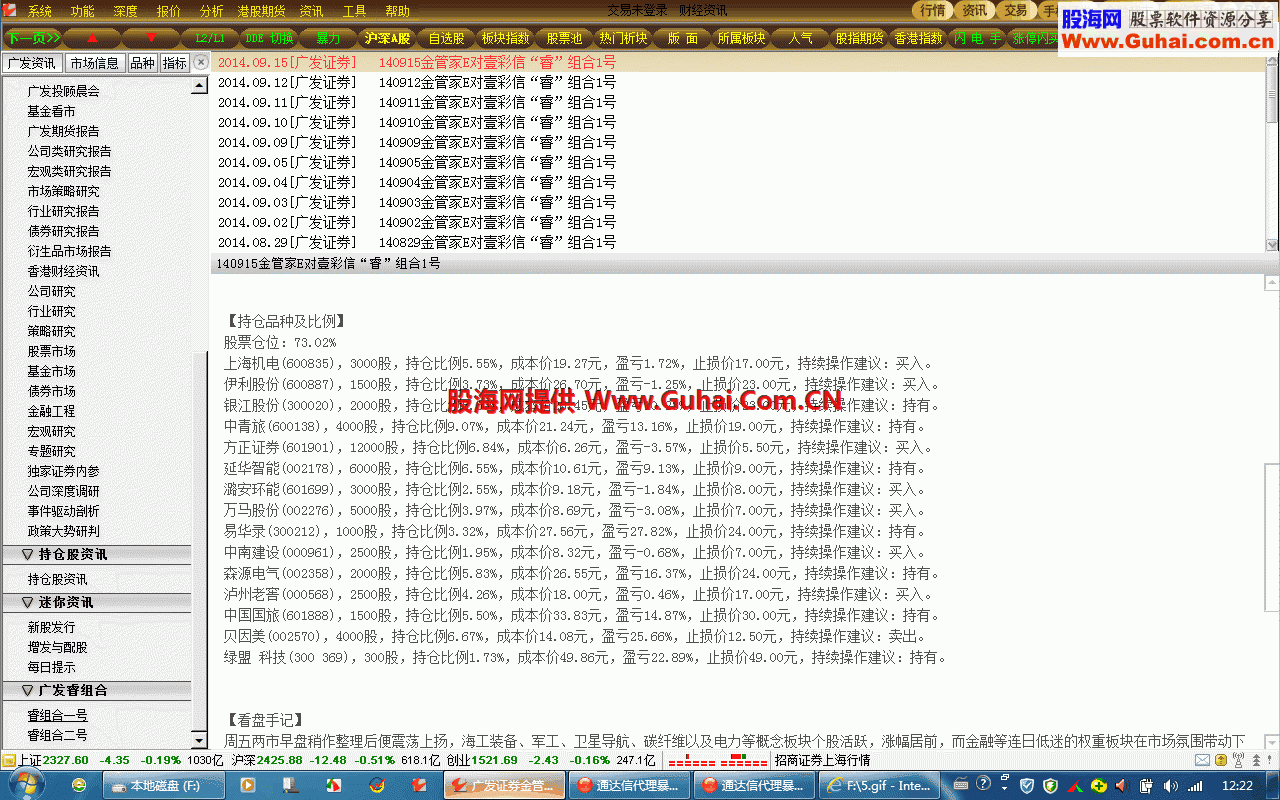Click the L2/L1 toolbar button
Viewport: 1280px width, 800px height.
[210, 38]
